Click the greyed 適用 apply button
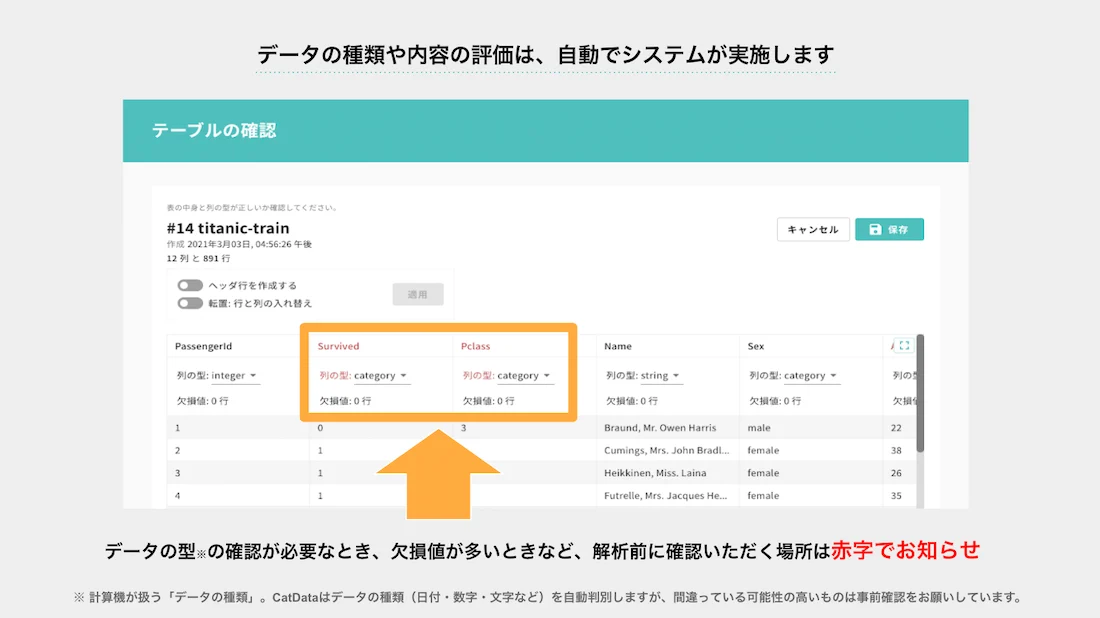 click(x=417, y=295)
